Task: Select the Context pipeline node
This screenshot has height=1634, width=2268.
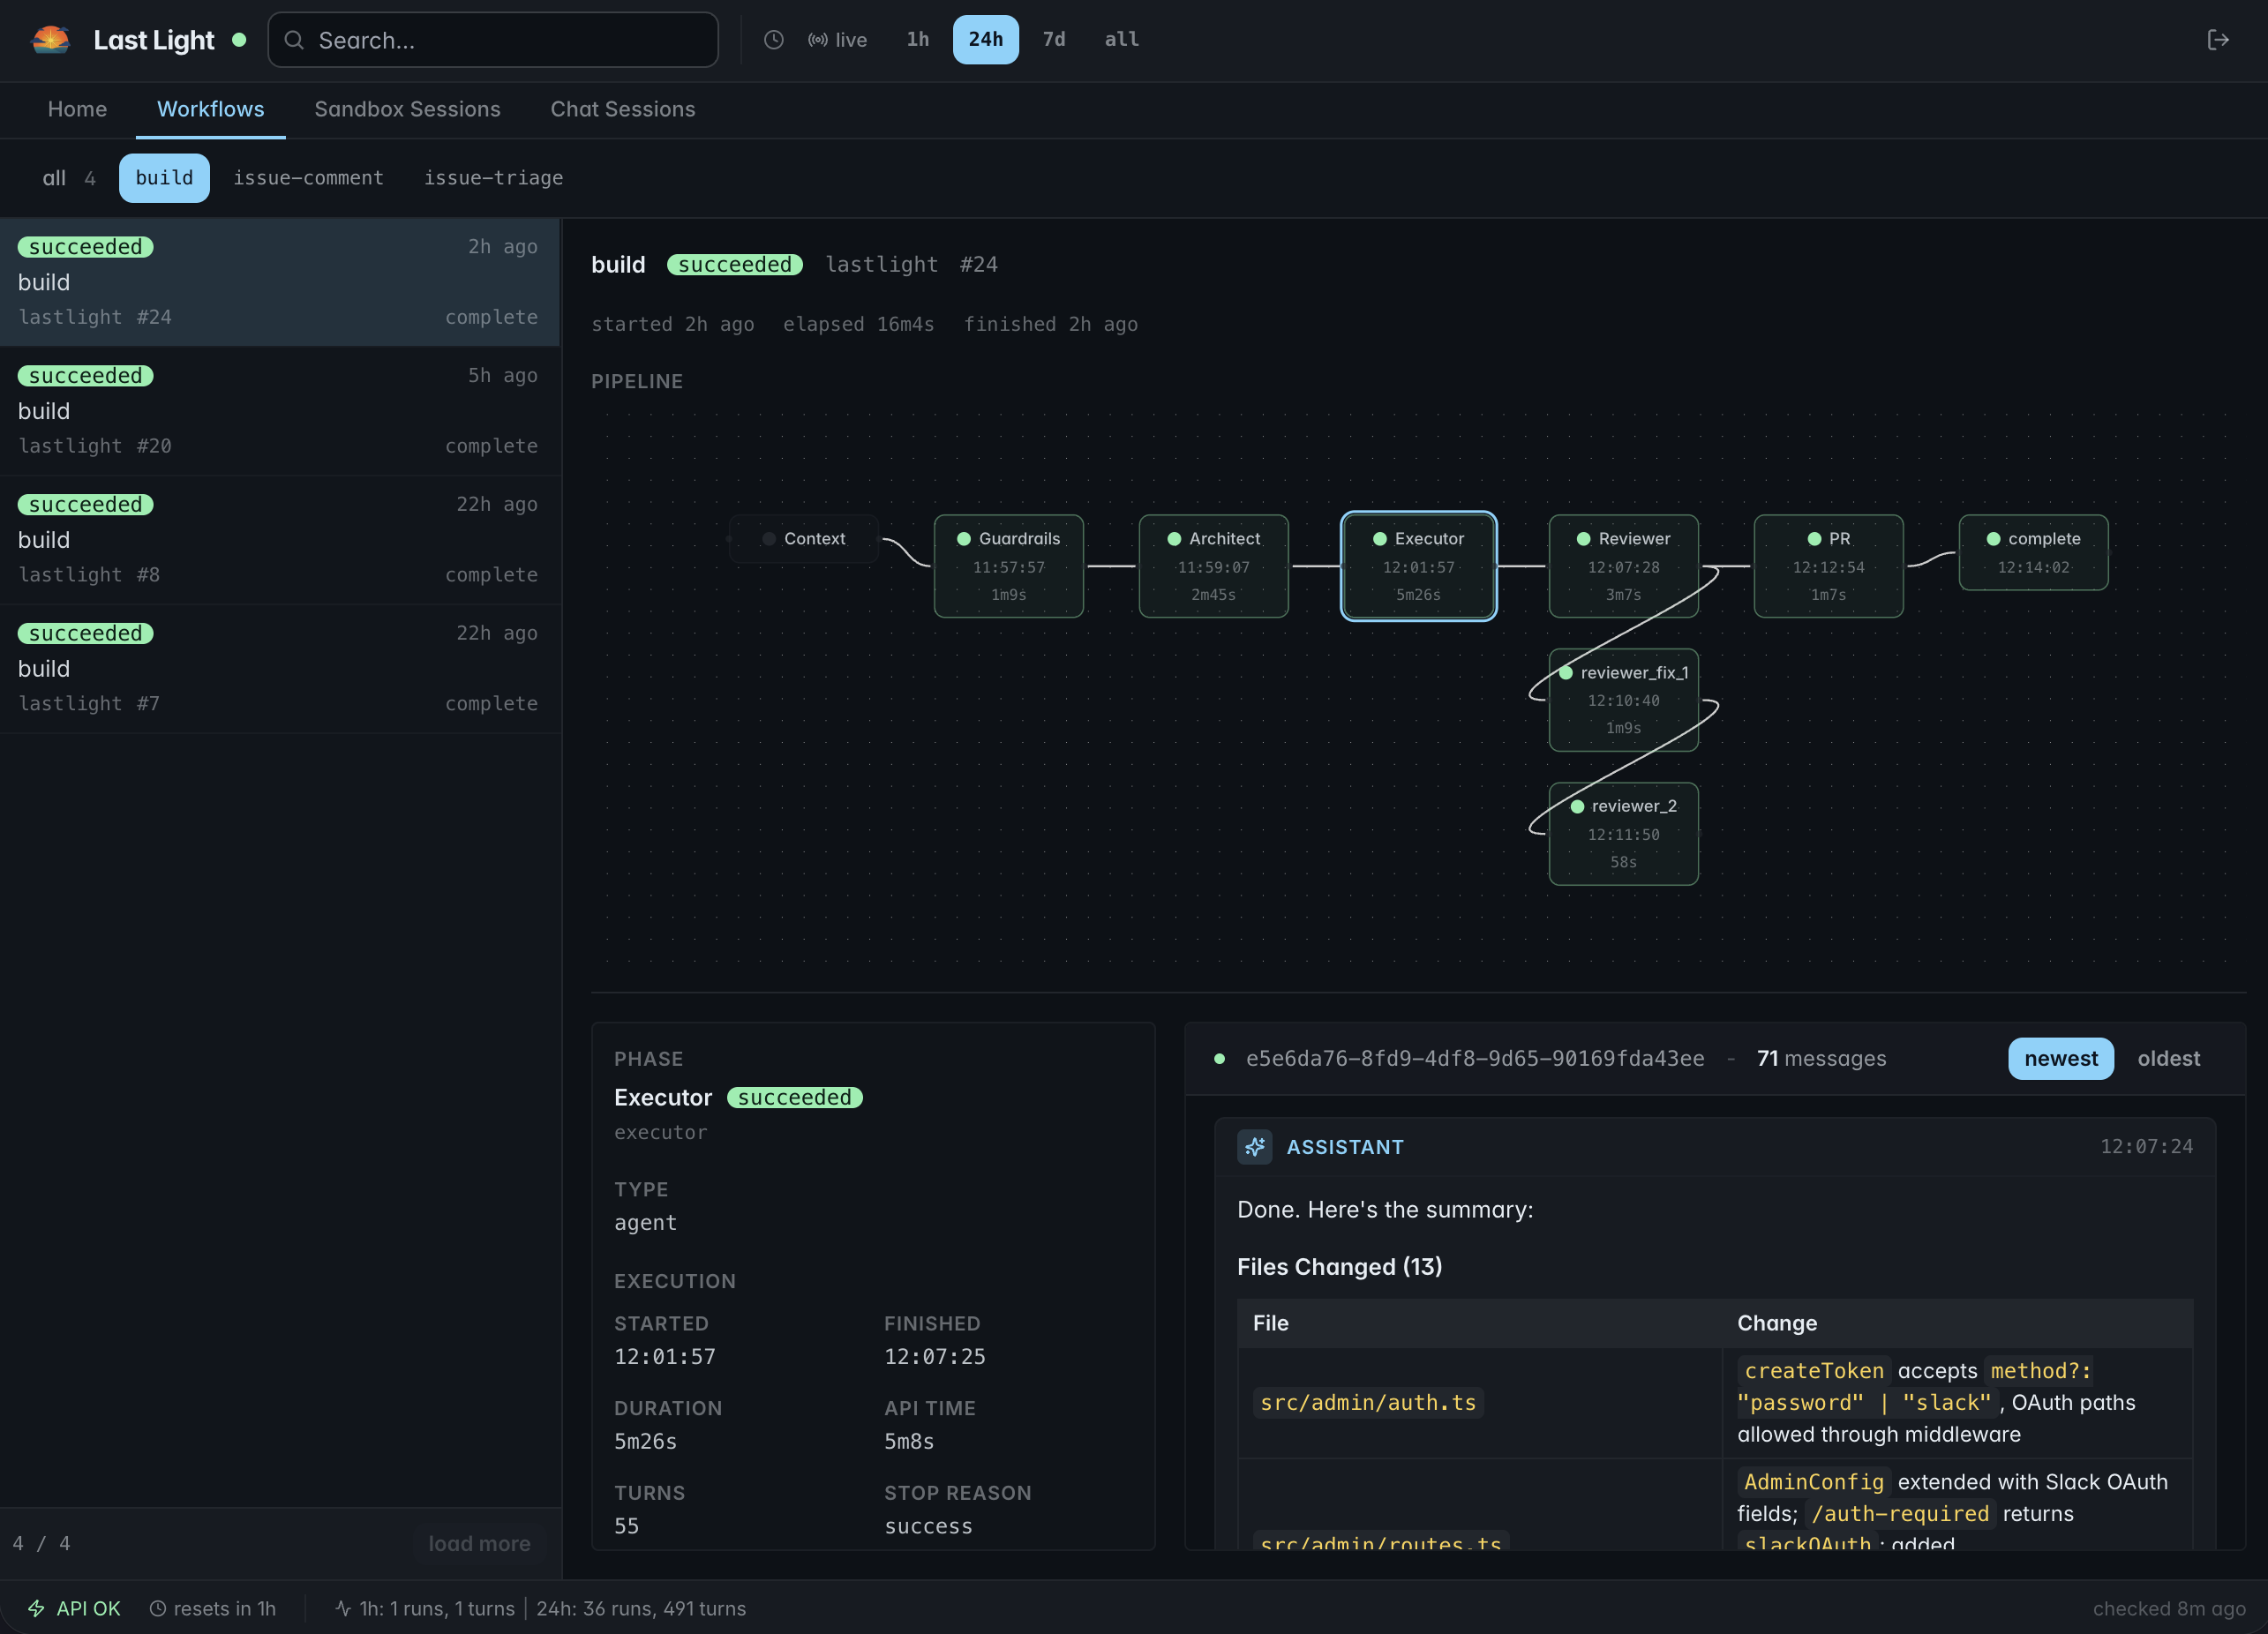Action: (804, 539)
